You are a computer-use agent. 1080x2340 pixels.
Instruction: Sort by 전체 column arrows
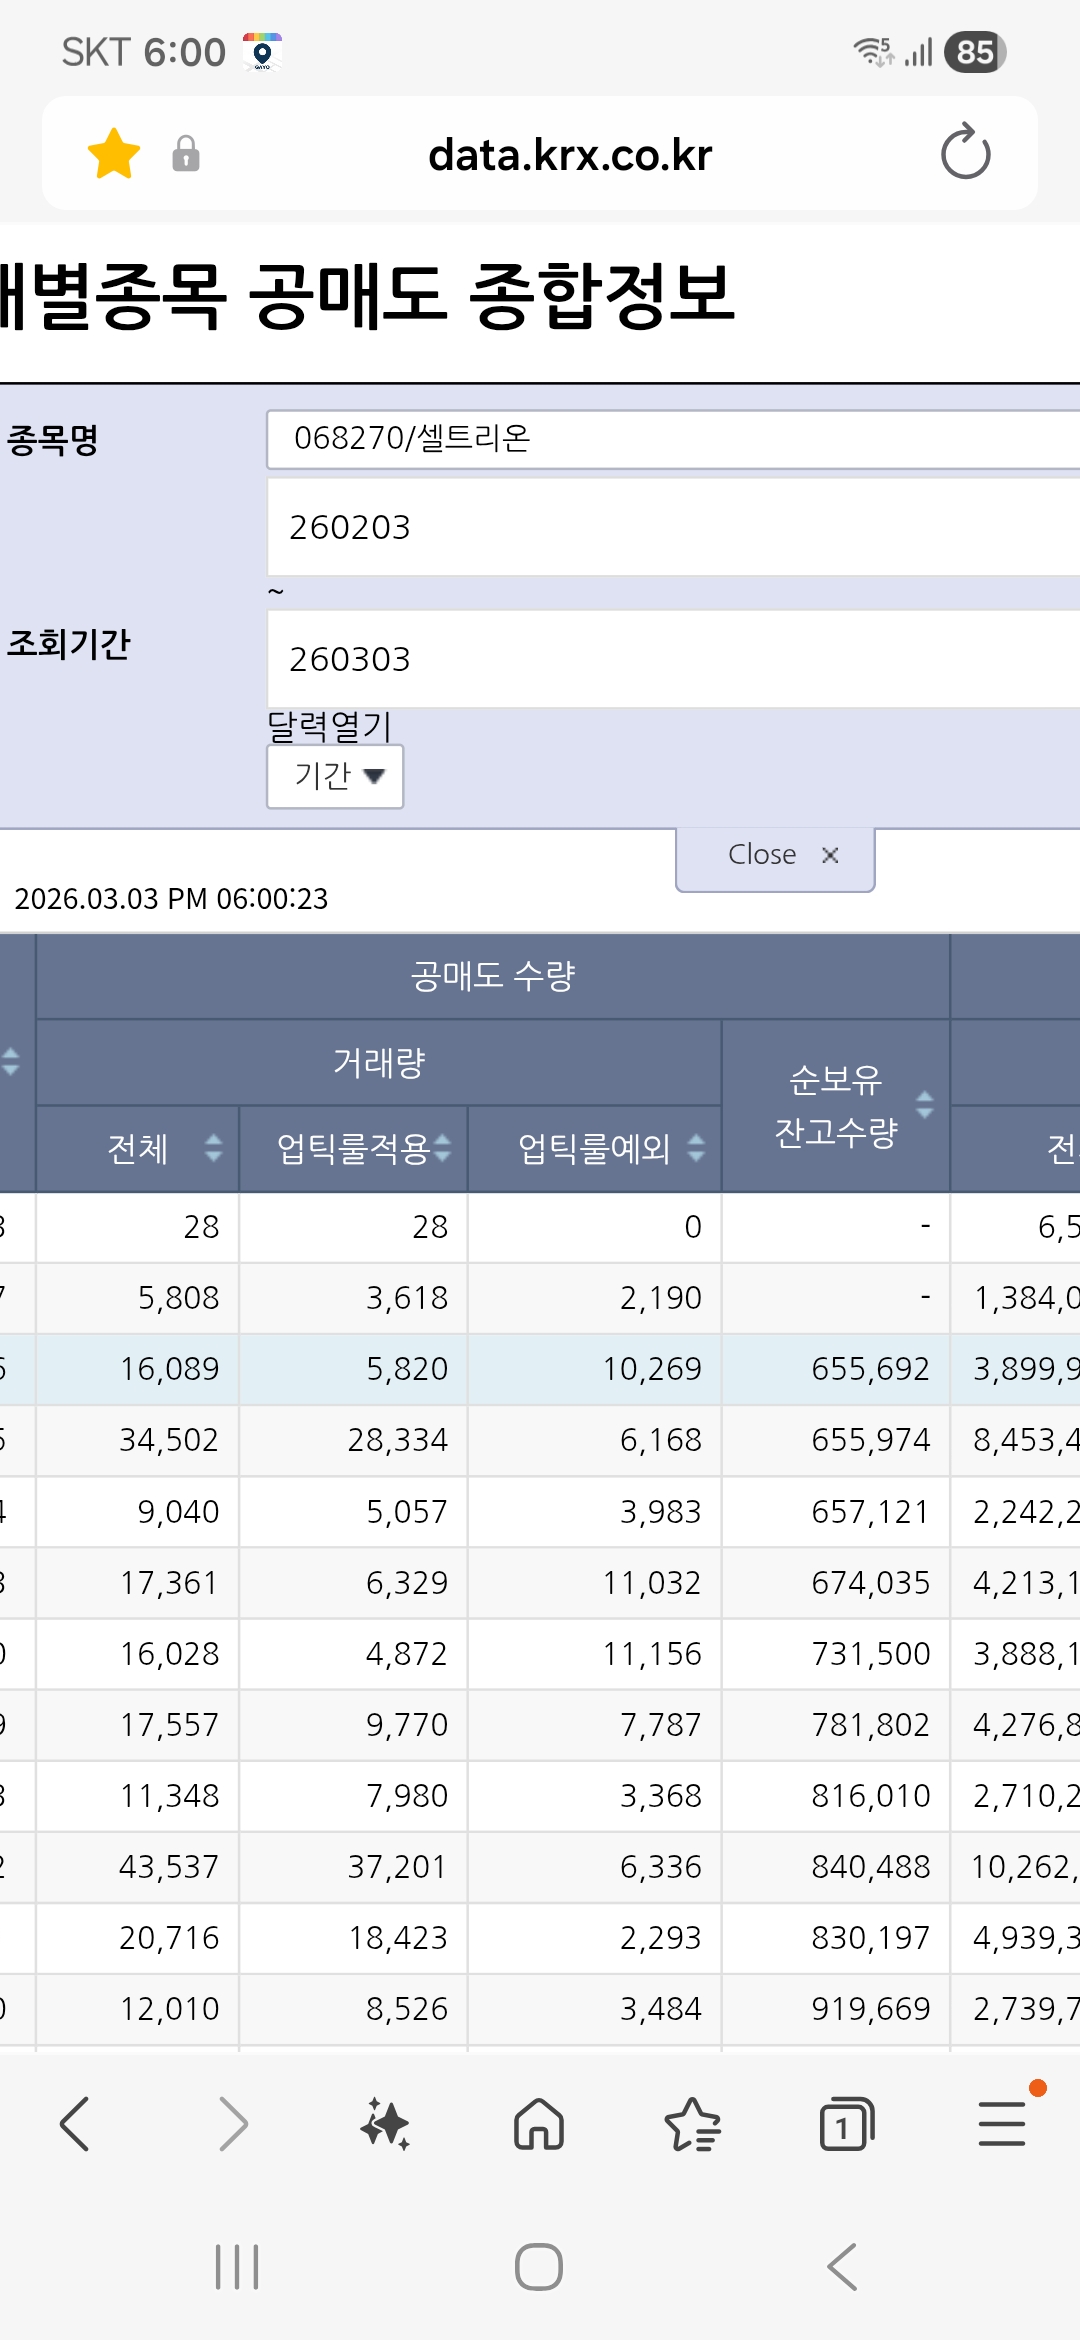point(213,1148)
